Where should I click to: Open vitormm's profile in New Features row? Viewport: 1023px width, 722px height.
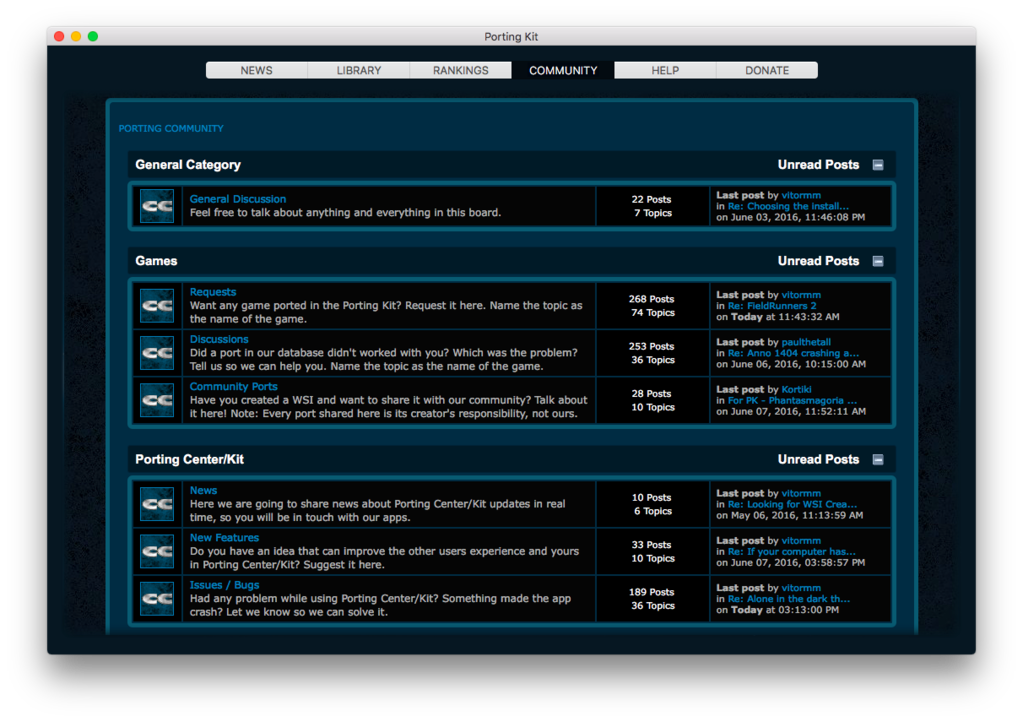point(801,541)
